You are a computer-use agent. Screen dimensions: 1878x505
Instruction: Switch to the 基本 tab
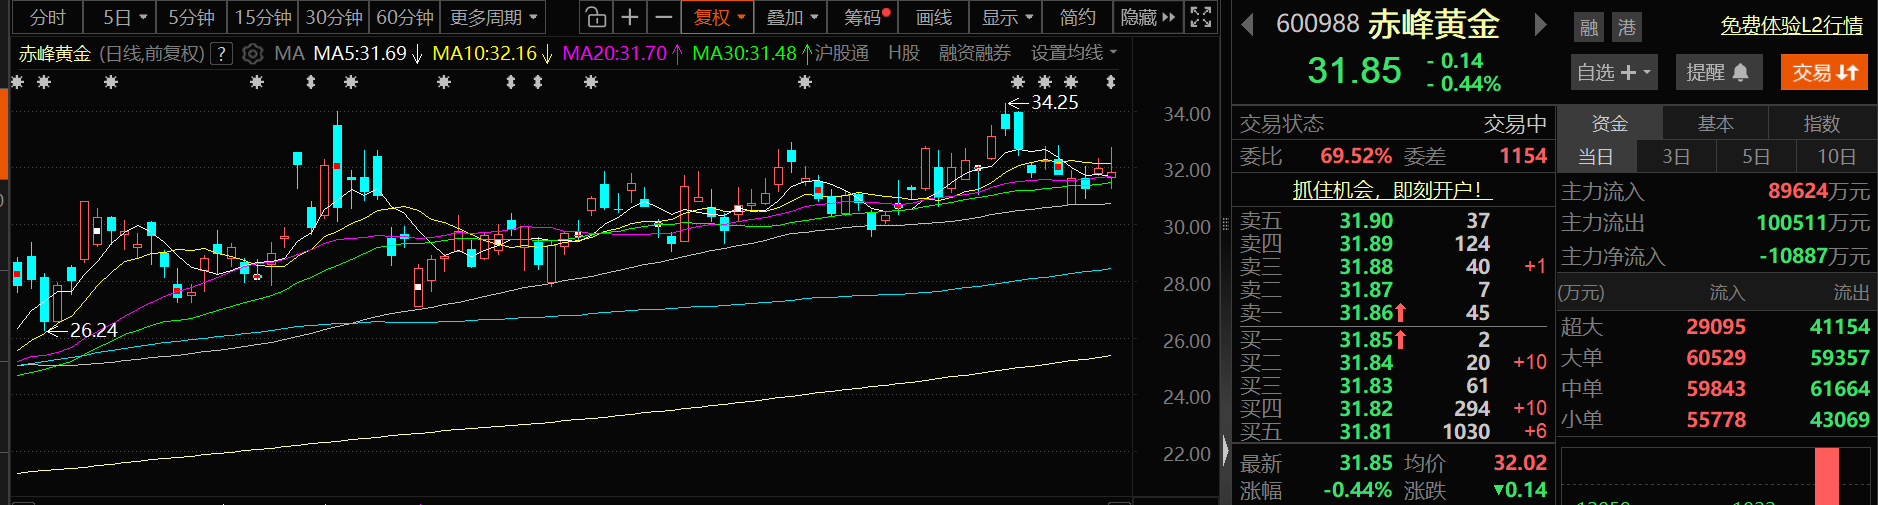pyautogui.click(x=1715, y=124)
